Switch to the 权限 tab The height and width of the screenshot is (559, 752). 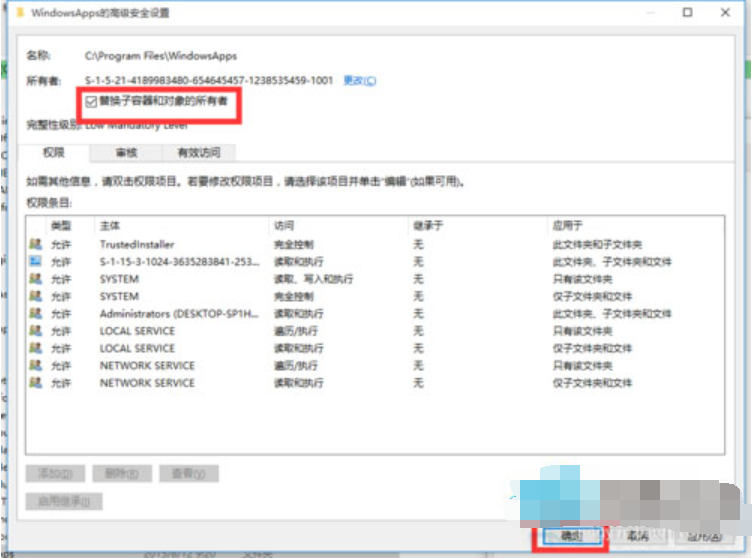[53, 152]
